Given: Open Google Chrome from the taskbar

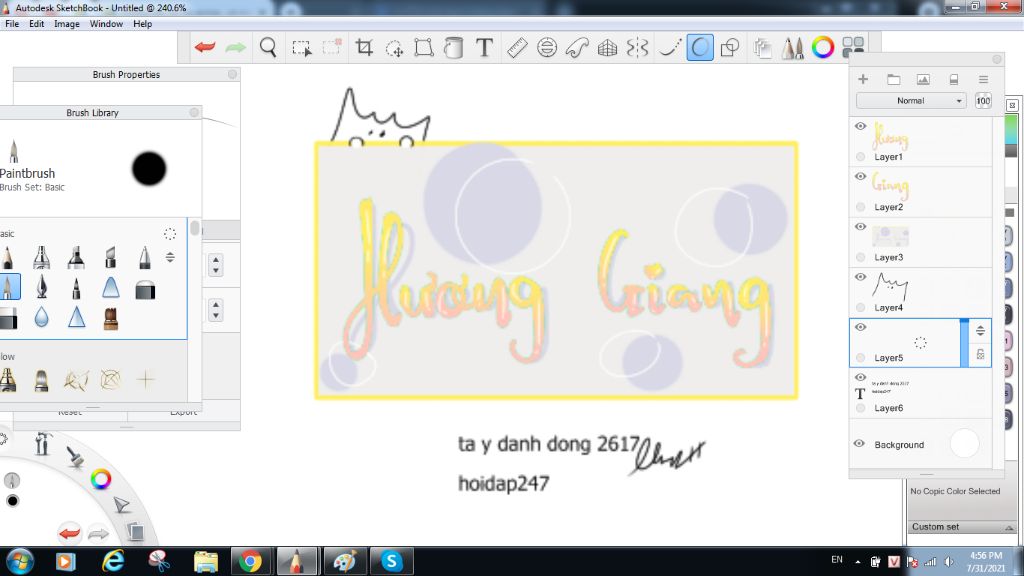Looking at the screenshot, I should (x=249, y=561).
